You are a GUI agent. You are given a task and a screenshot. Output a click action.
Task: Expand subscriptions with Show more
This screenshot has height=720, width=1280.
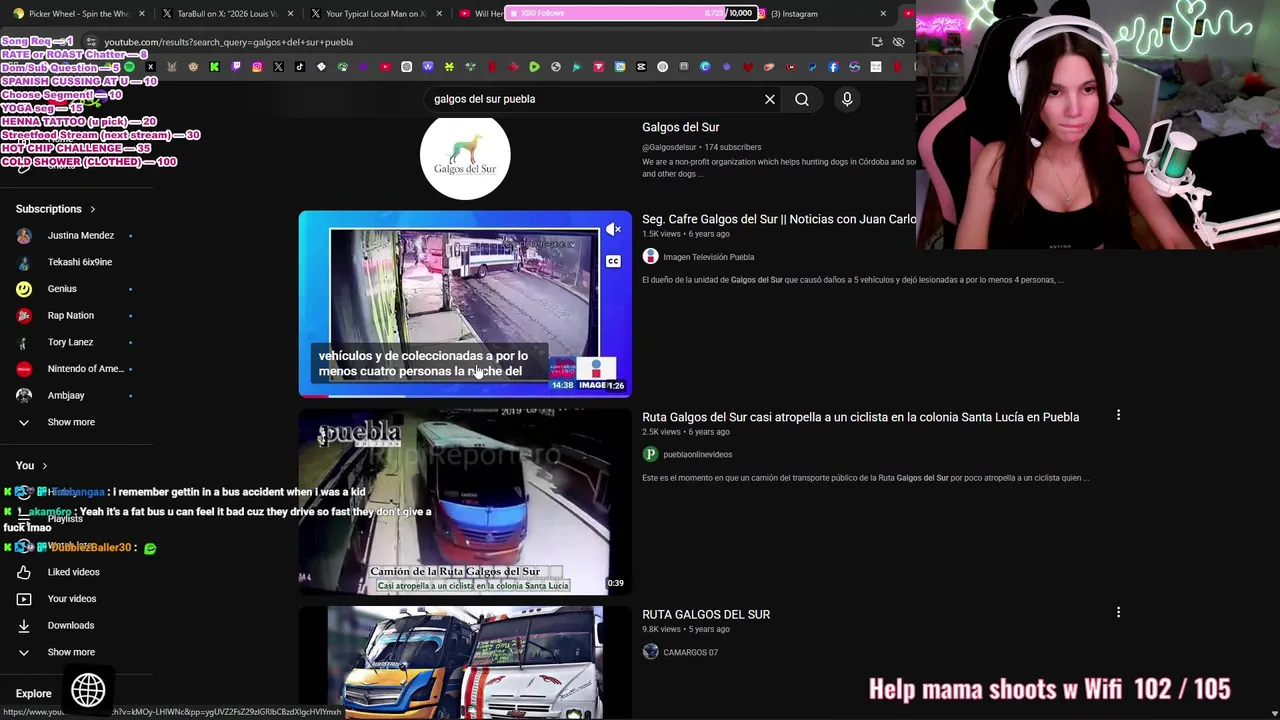pyautogui.click(x=71, y=422)
